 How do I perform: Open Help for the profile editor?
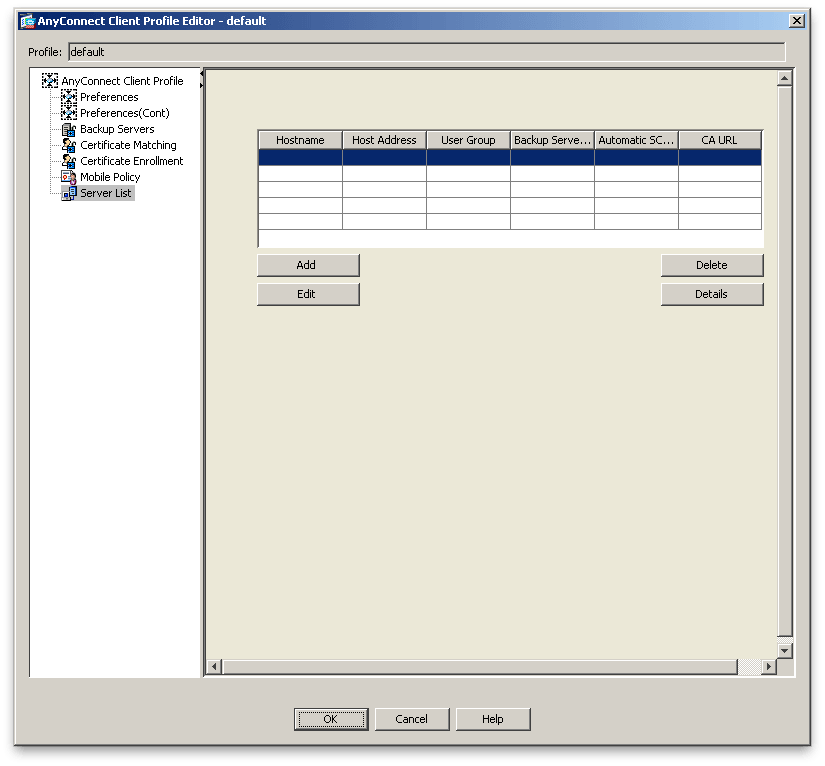click(x=493, y=719)
